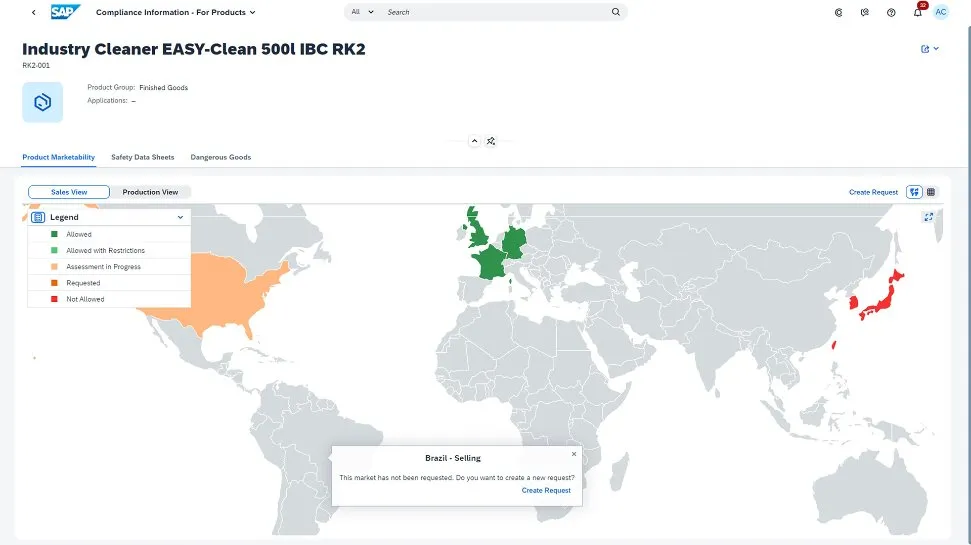Open the Dangerous Goods tab
The width and height of the screenshot is (971, 545).
[221, 157]
